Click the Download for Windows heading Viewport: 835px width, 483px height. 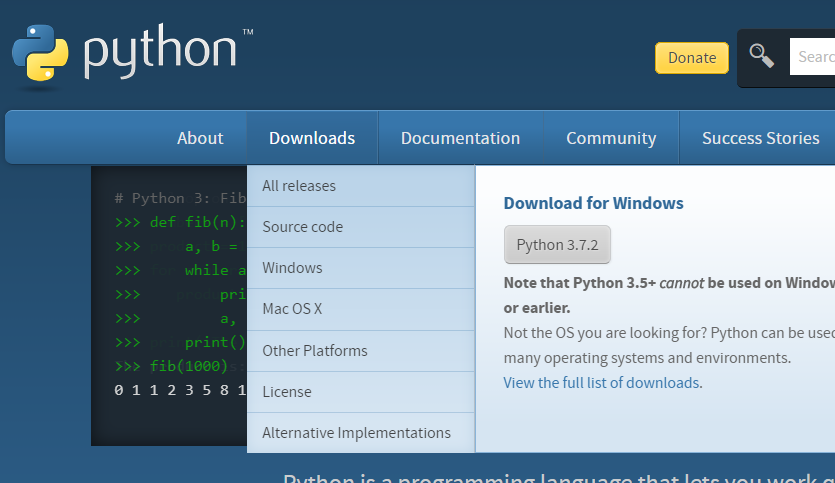(593, 203)
